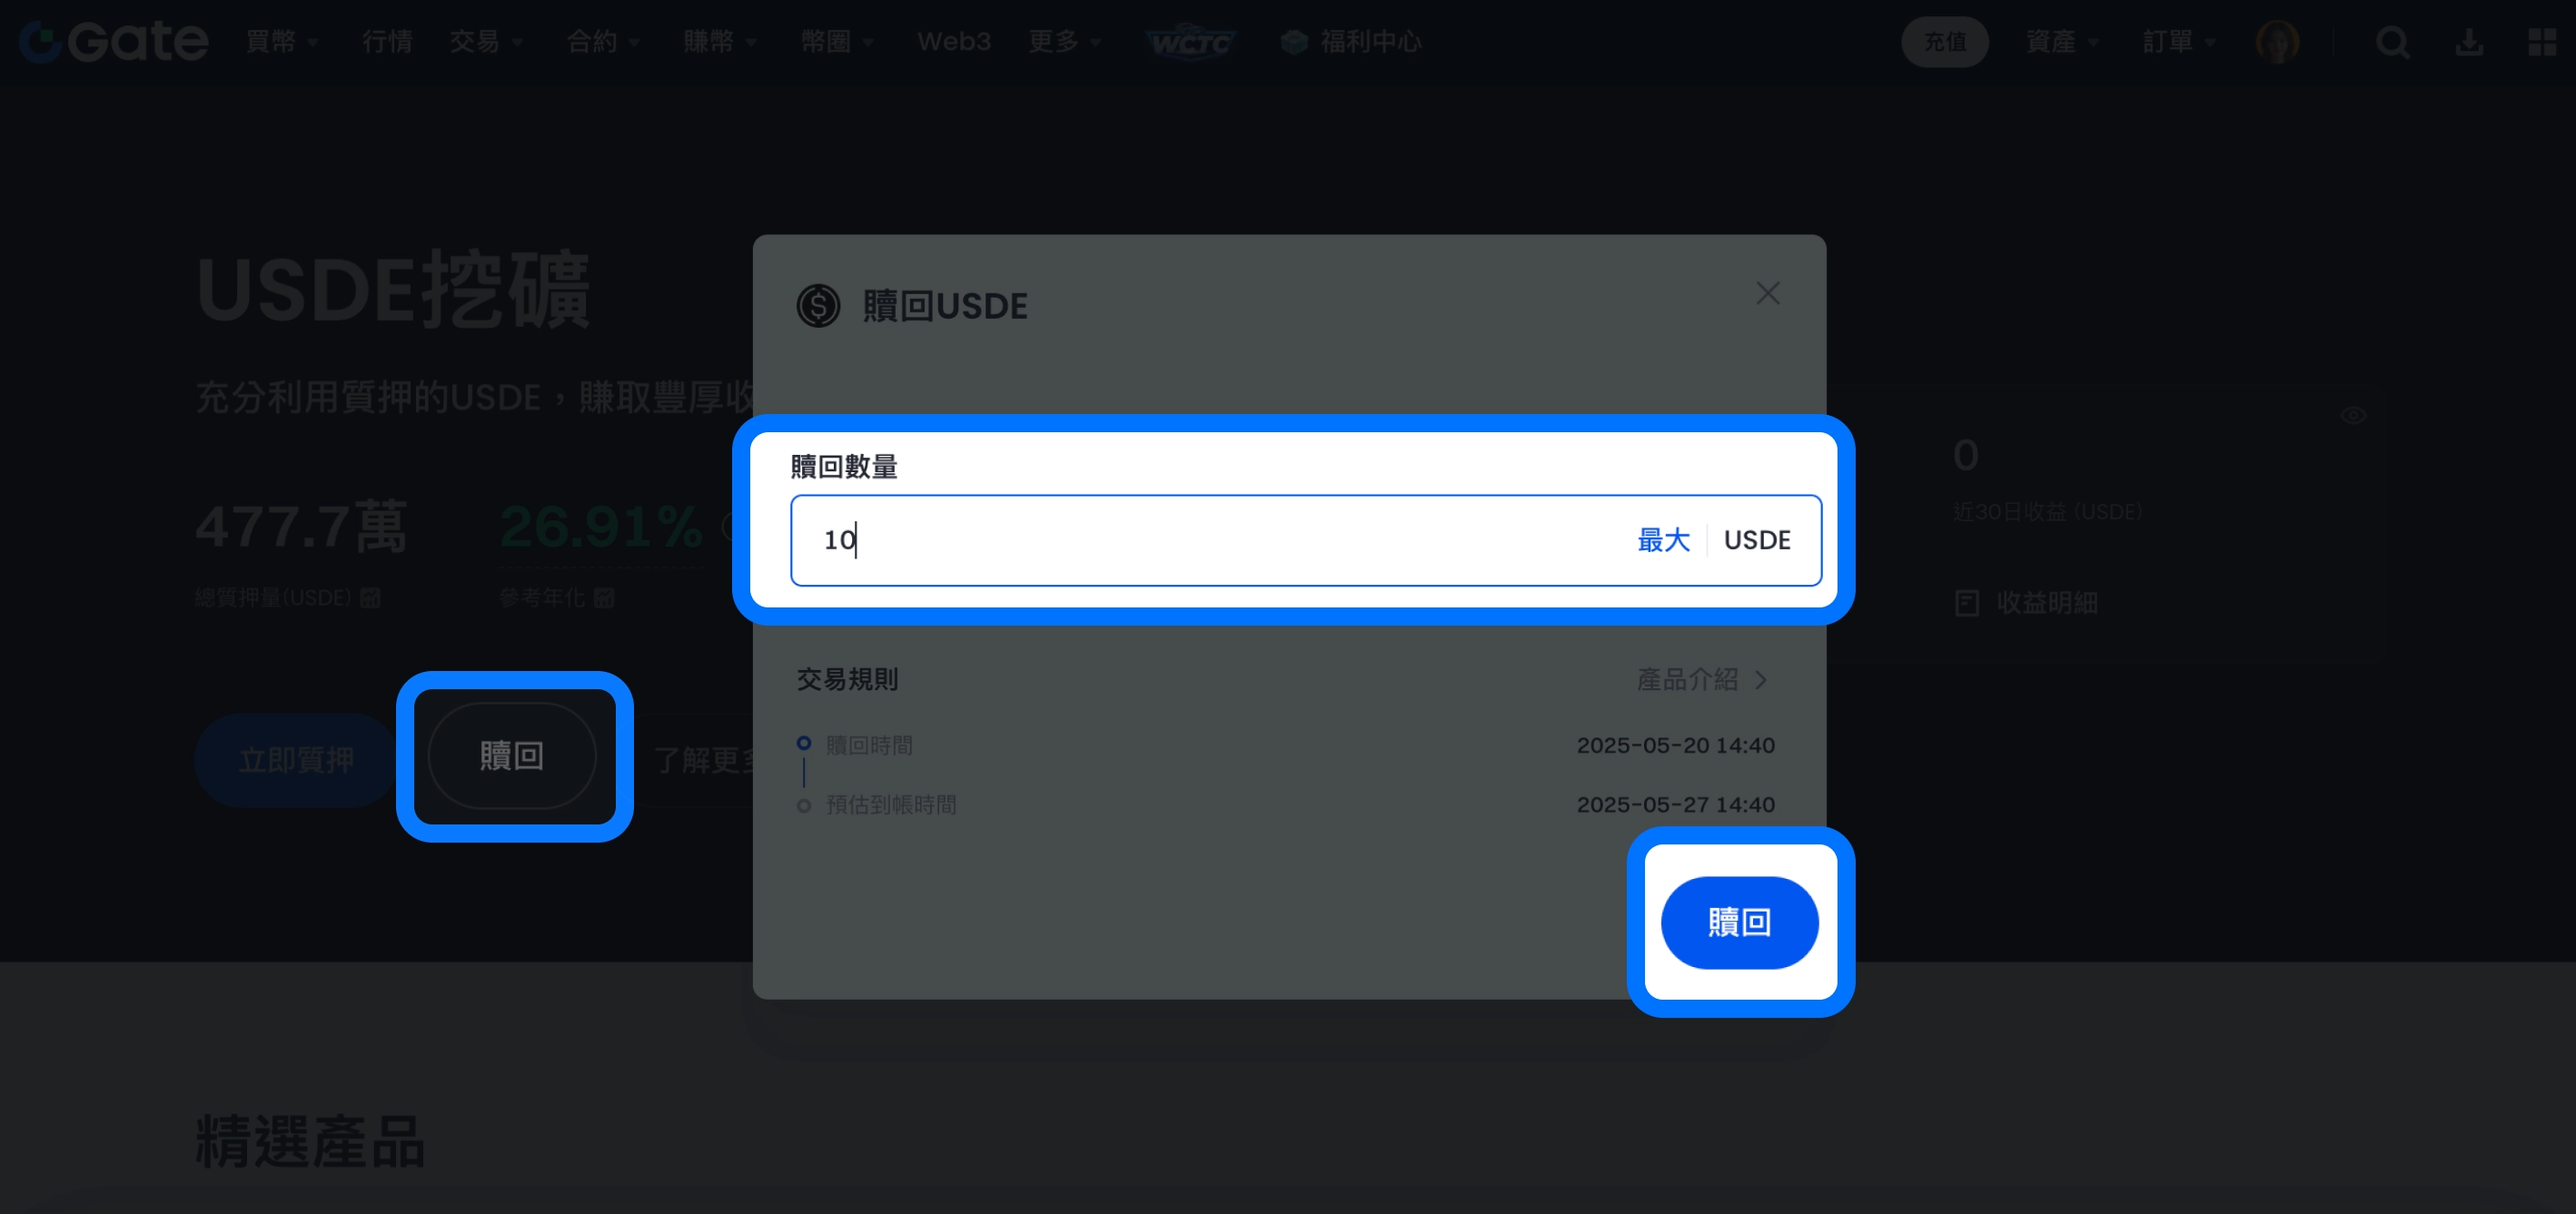Expand the 訂單 dropdown
Viewport: 2576px width, 1214px height.
(x=2179, y=42)
